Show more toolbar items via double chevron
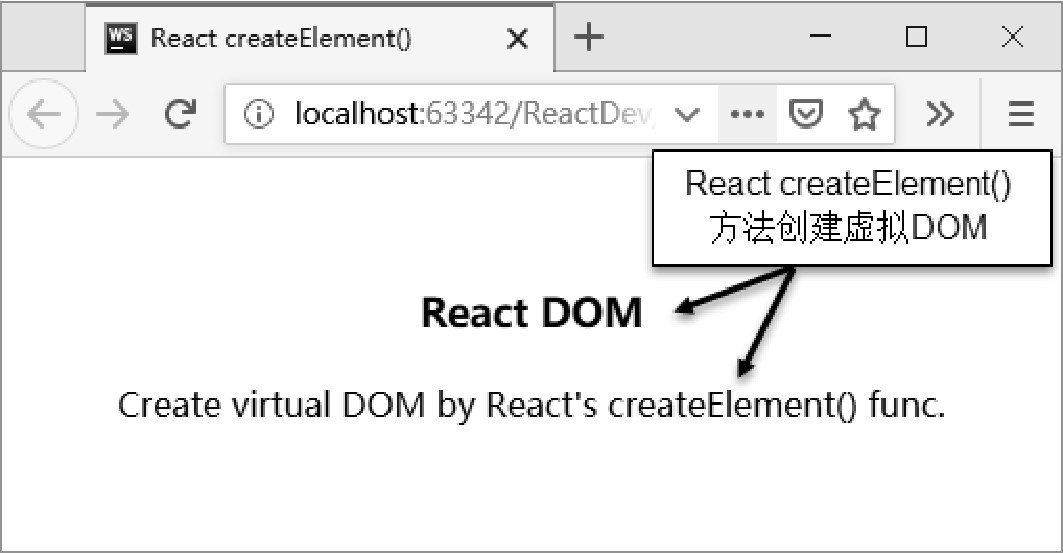 pos(940,114)
